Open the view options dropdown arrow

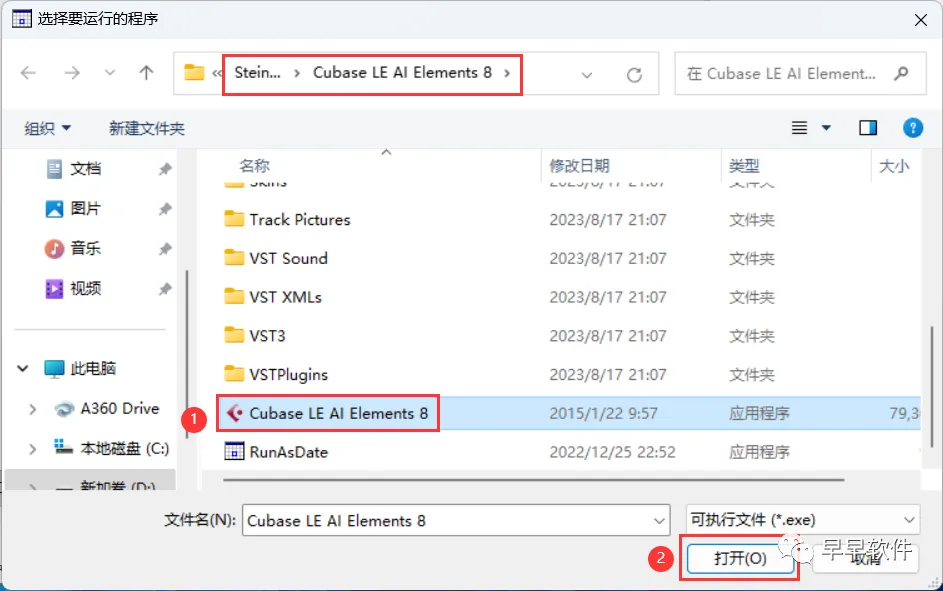pyautogui.click(x=826, y=127)
